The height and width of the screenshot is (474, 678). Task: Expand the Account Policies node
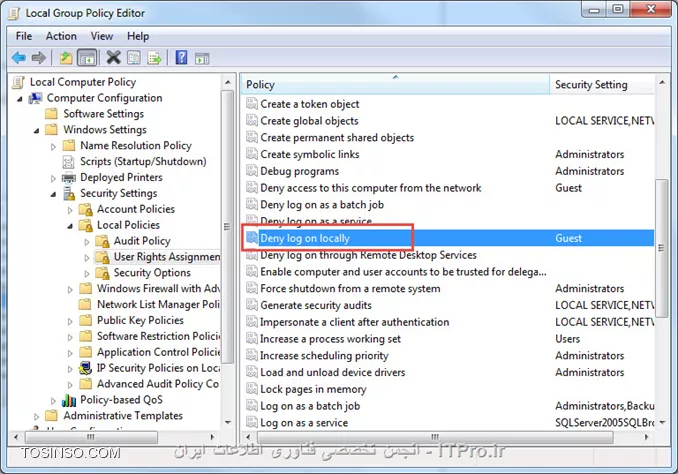(70, 210)
